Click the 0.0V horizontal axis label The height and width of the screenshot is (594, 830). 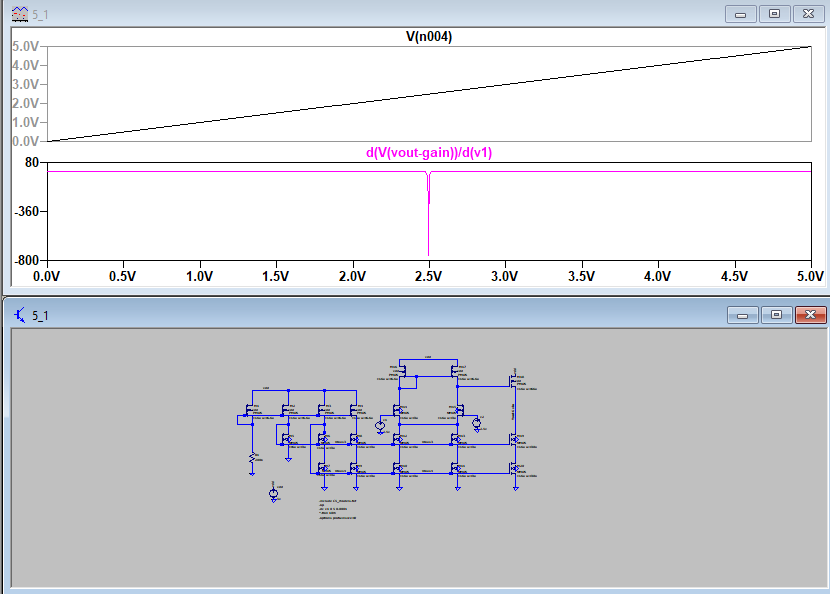[47, 275]
